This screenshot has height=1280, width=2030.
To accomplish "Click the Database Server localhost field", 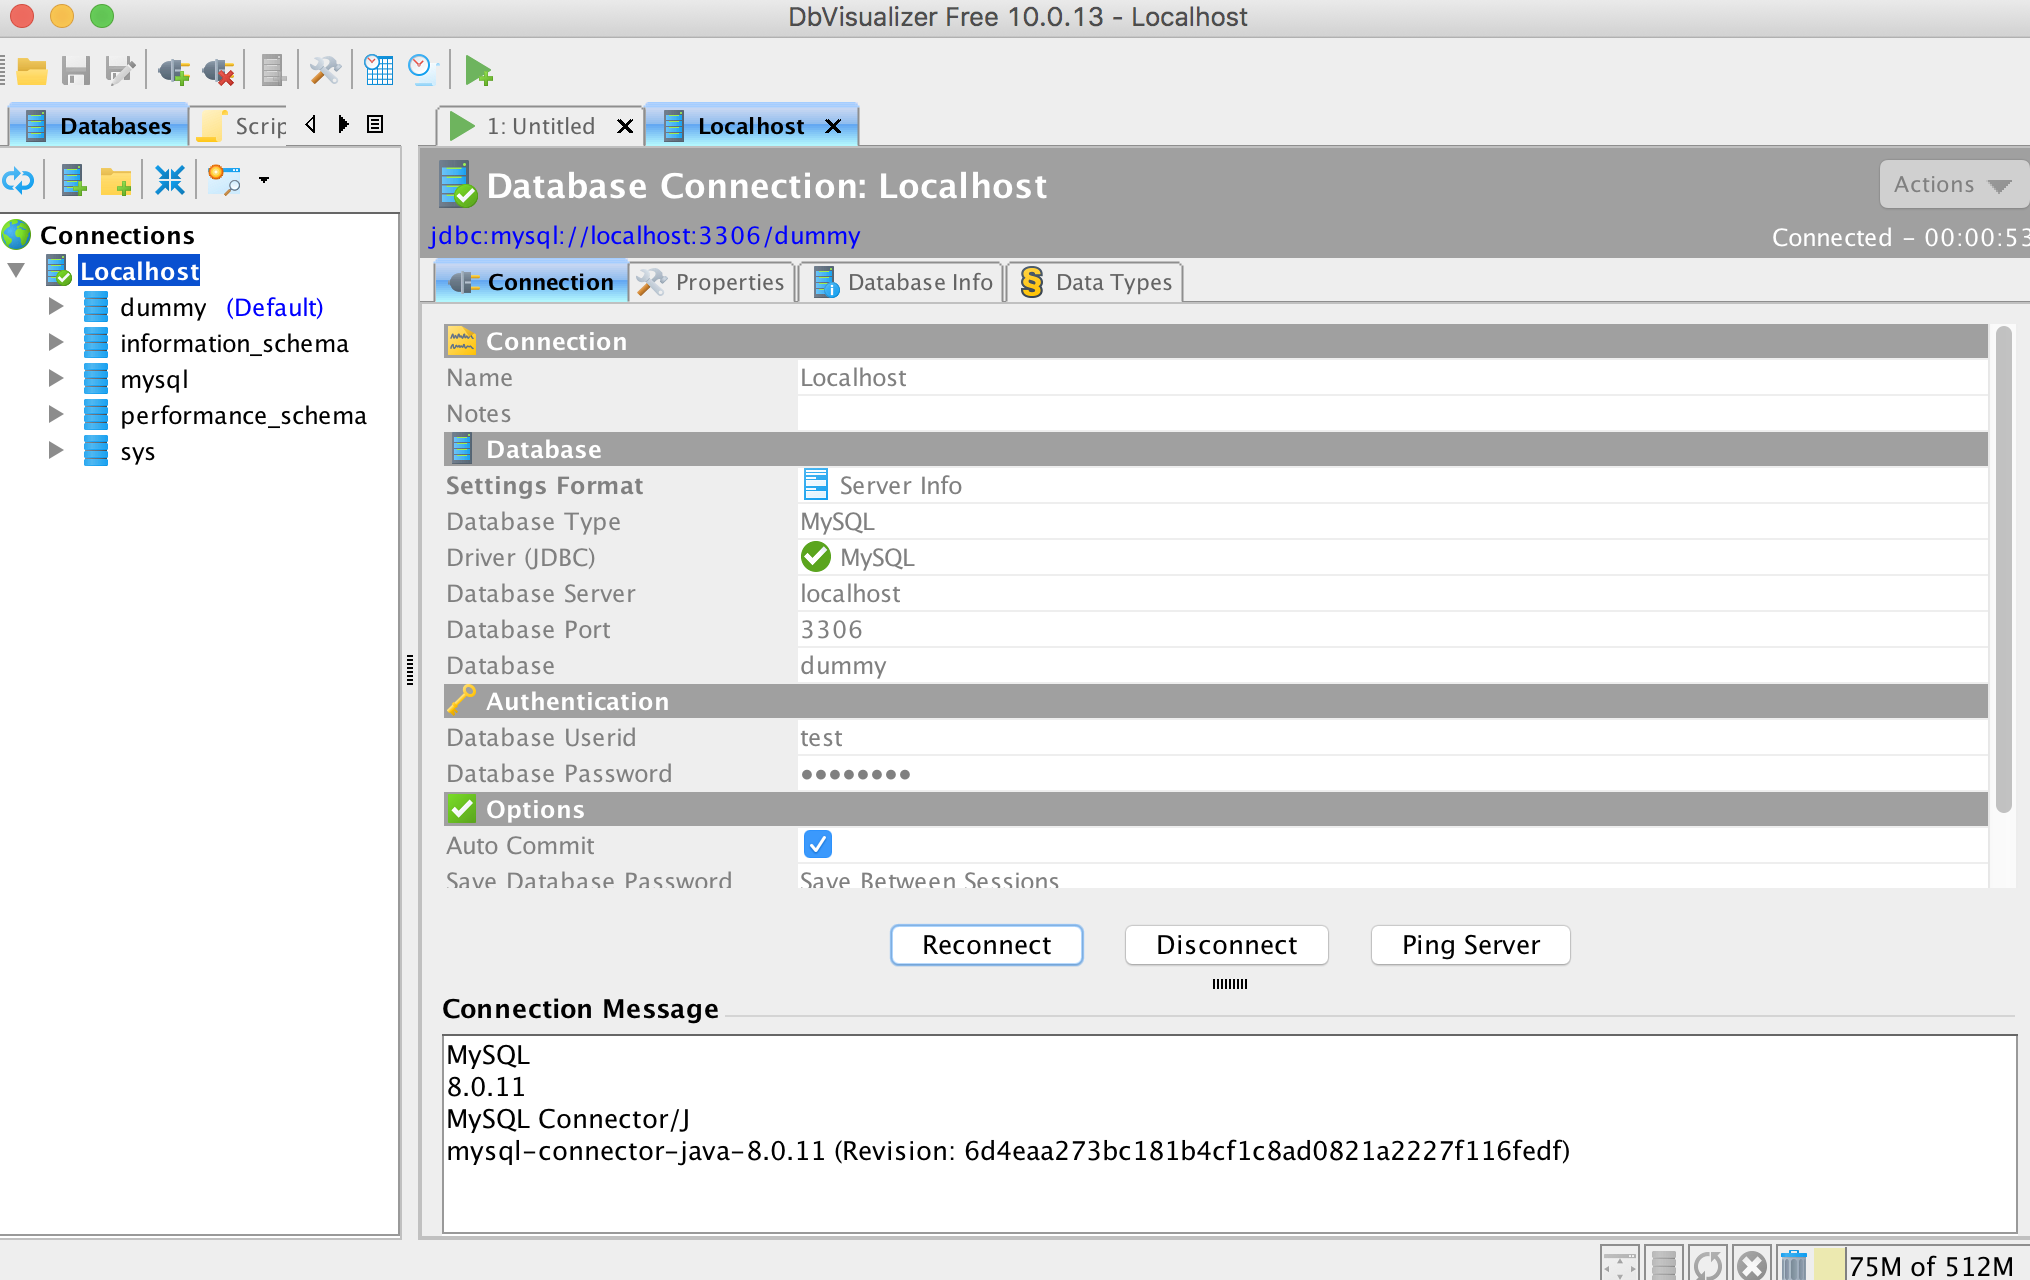I will (1392, 594).
